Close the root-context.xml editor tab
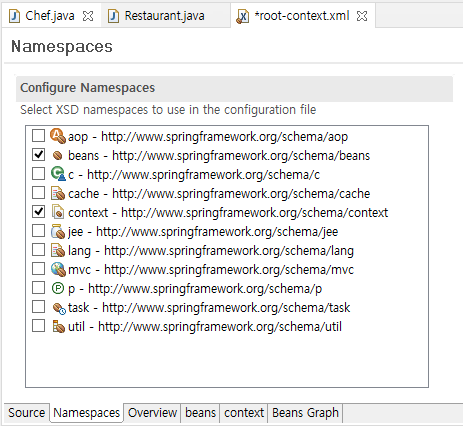Screen dimensions: 463x426 coord(362,16)
